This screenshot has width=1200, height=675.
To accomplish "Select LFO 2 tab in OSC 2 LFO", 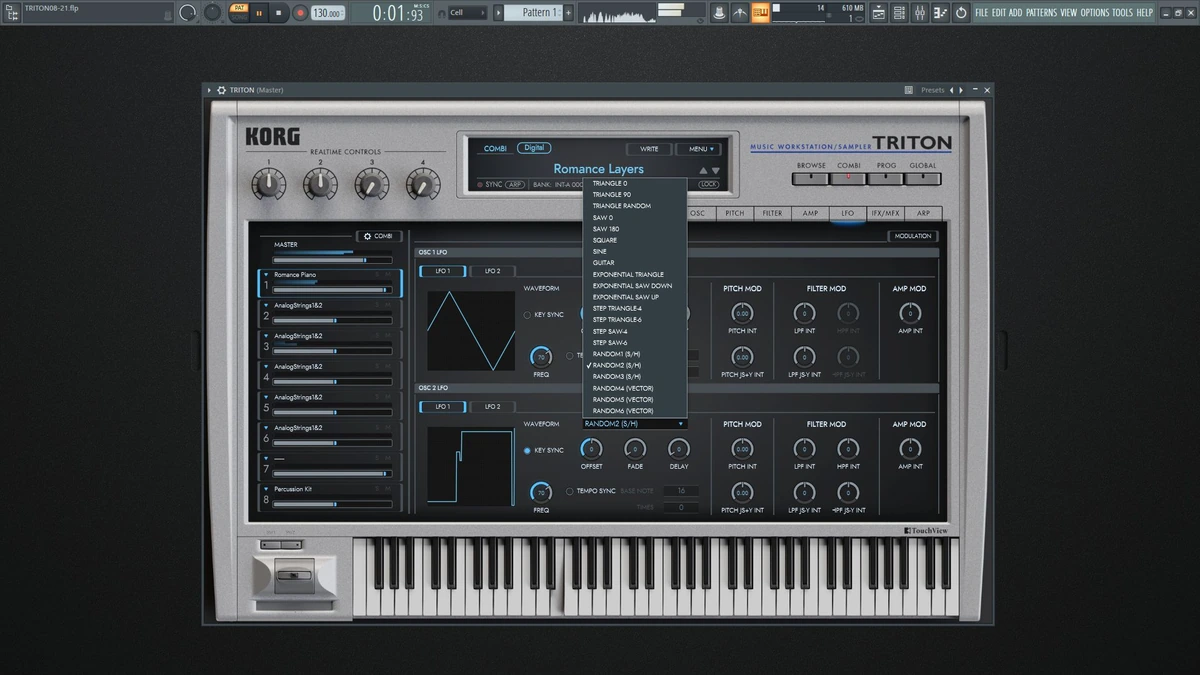I will click(492, 407).
